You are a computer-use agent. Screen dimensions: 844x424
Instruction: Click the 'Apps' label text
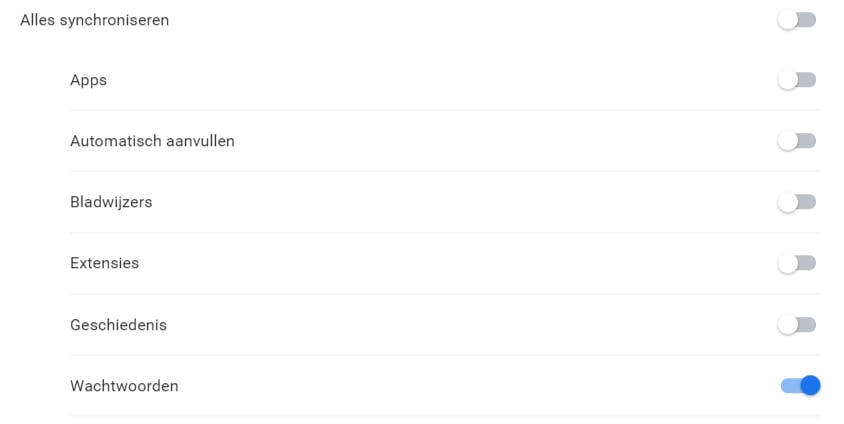(88, 80)
